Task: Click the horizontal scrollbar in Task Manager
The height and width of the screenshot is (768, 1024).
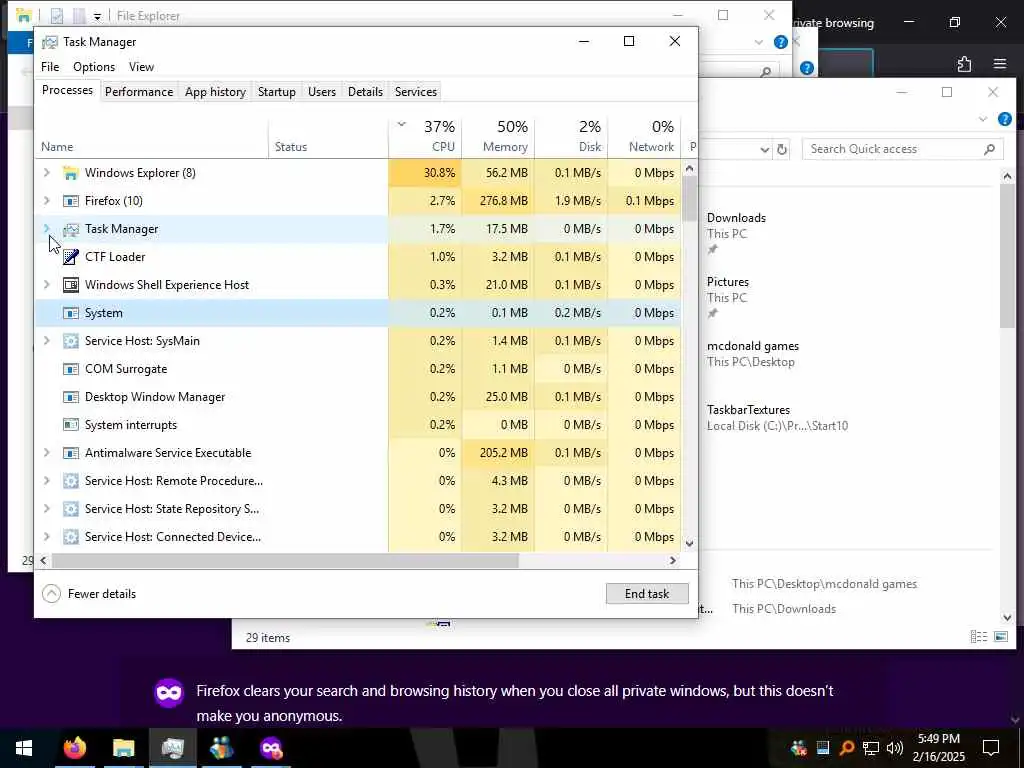Action: (x=285, y=561)
